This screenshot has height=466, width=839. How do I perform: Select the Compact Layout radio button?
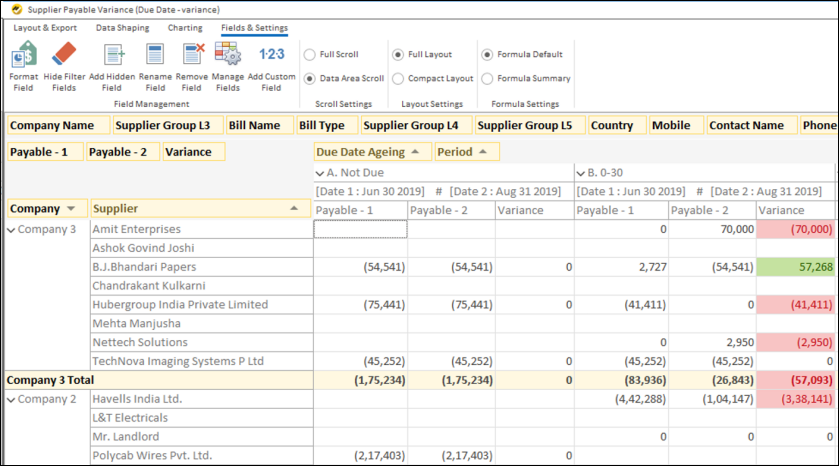[399, 79]
